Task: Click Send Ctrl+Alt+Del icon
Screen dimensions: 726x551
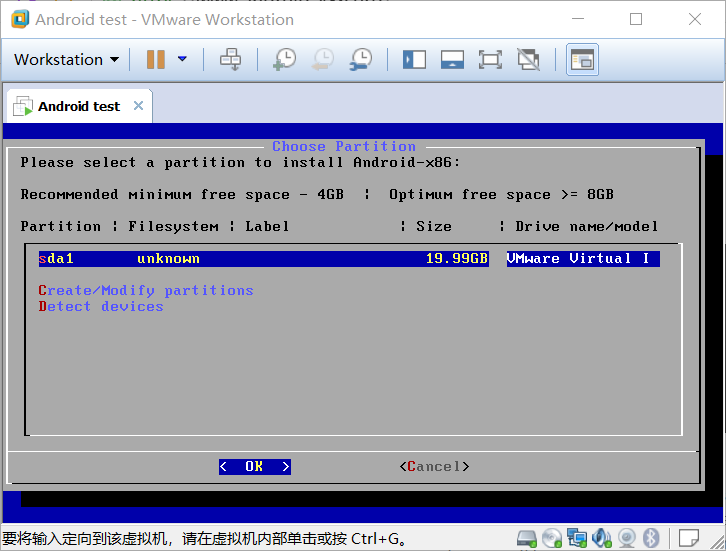Action: tap(231, 60)
